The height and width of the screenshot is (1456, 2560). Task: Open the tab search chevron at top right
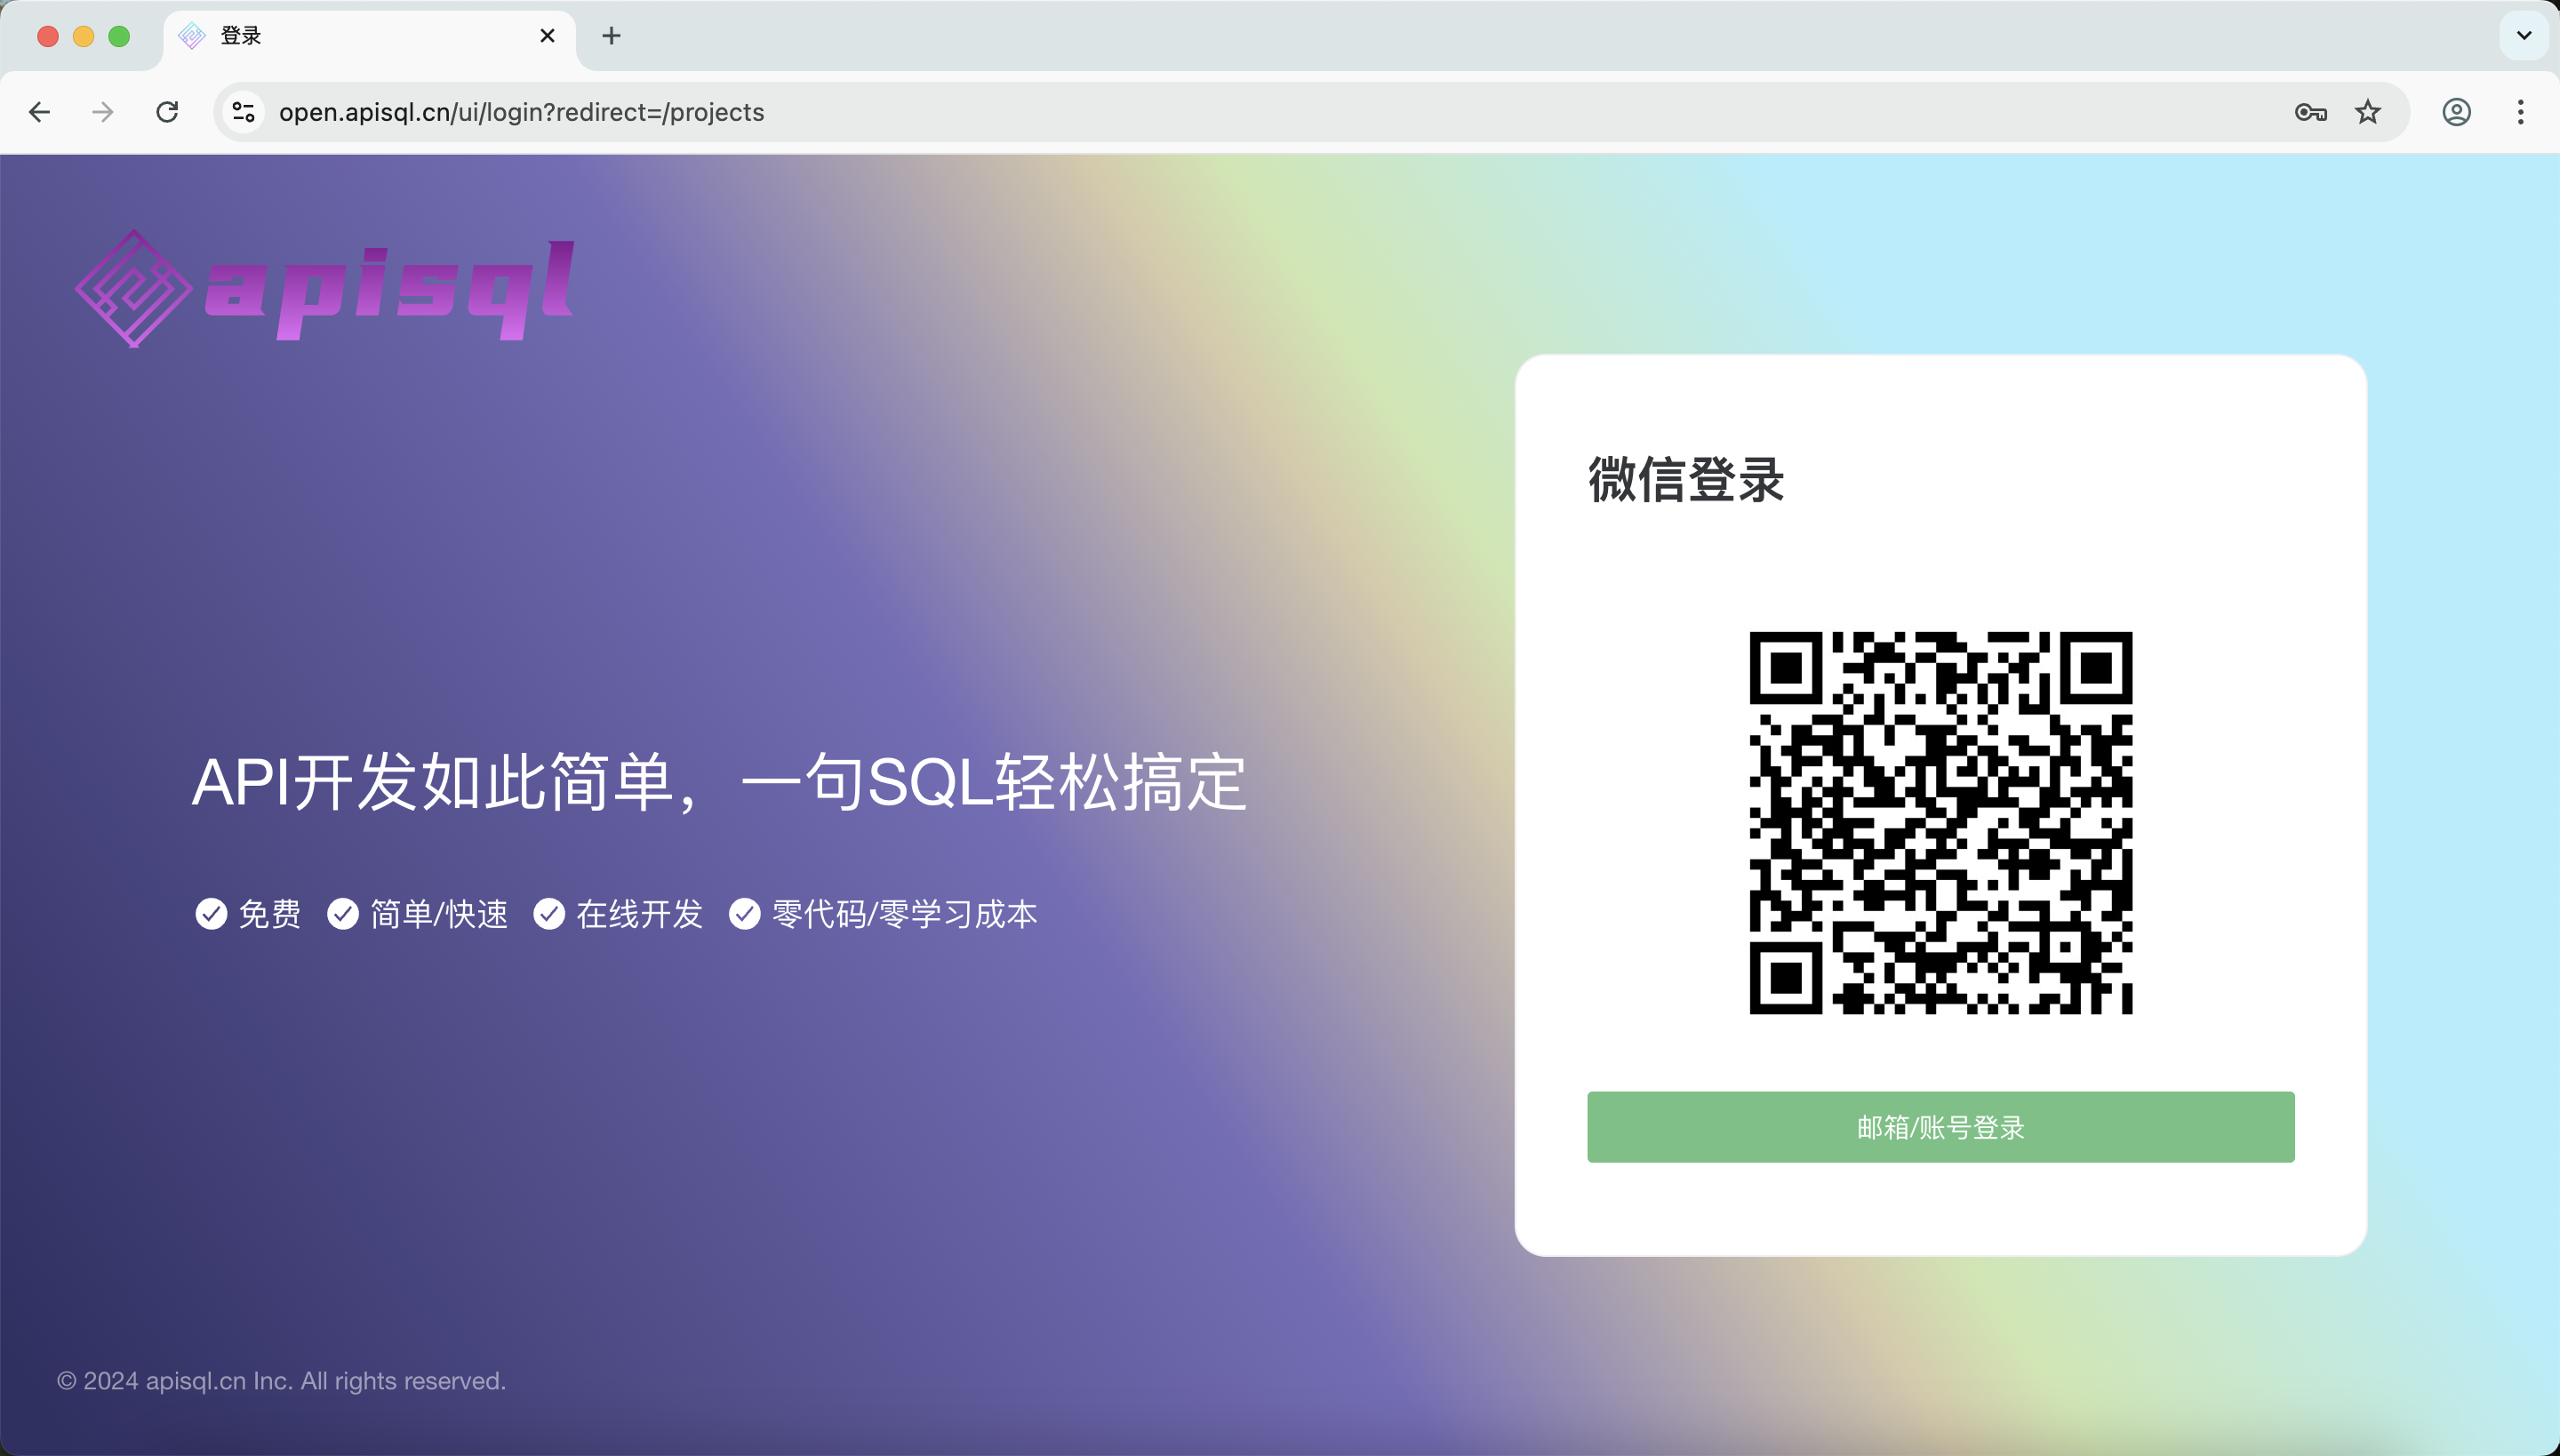coord(2524,36)
